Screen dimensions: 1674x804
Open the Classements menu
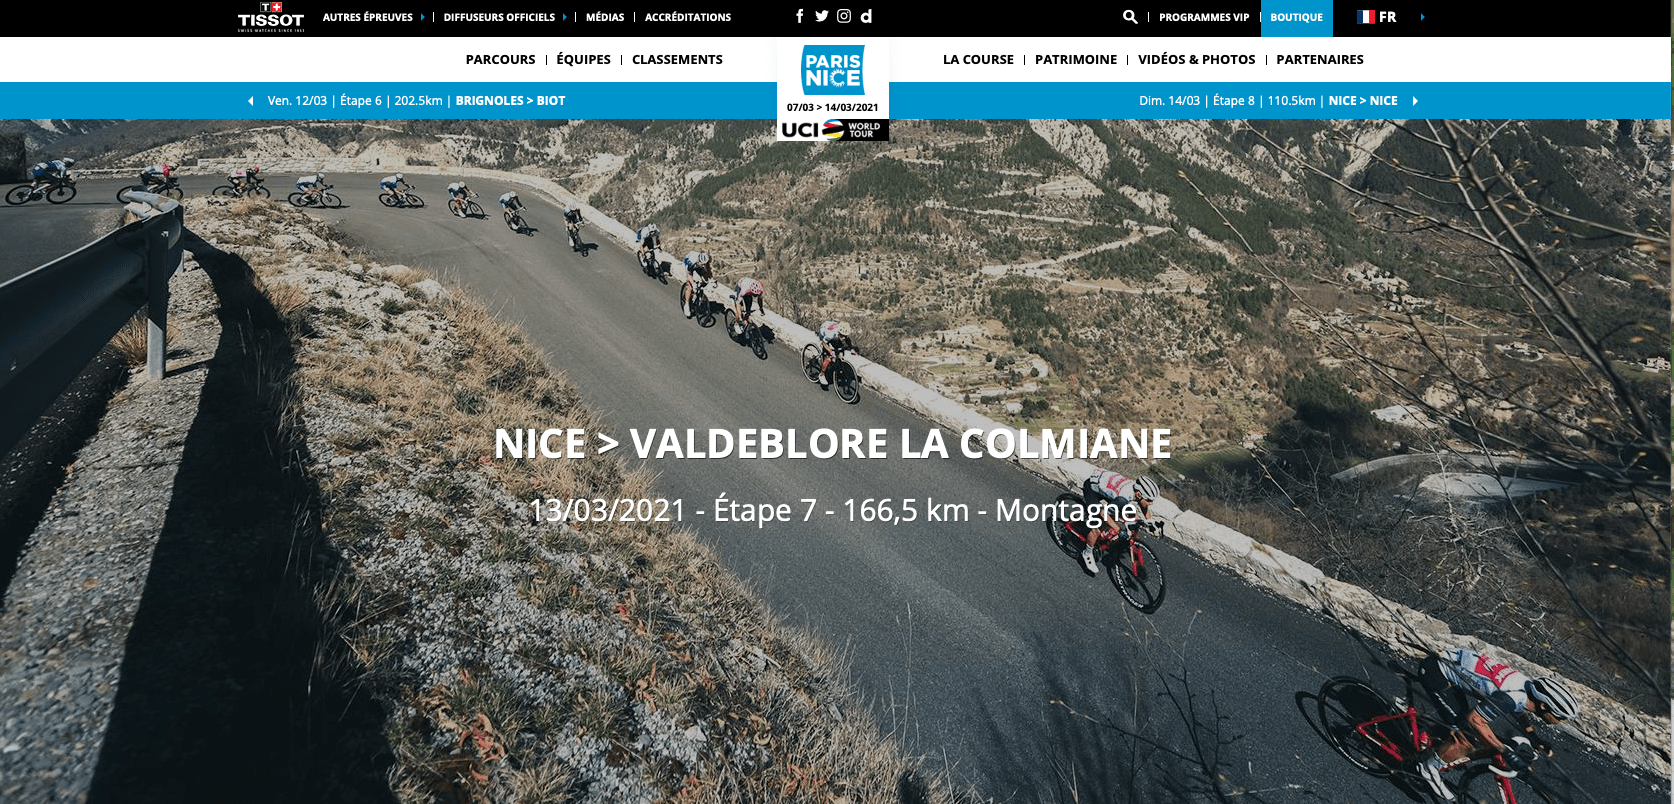click(x=677, y=60)
